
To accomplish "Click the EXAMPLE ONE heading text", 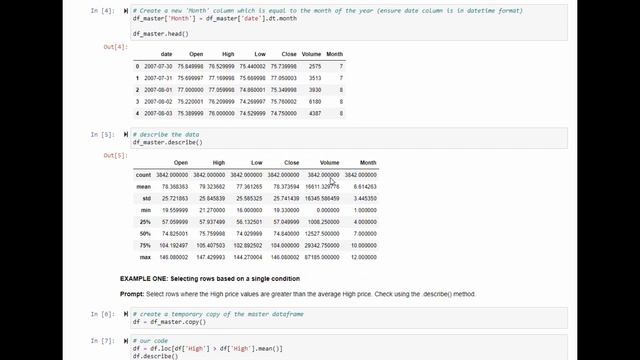I will (x=210, y=278).
